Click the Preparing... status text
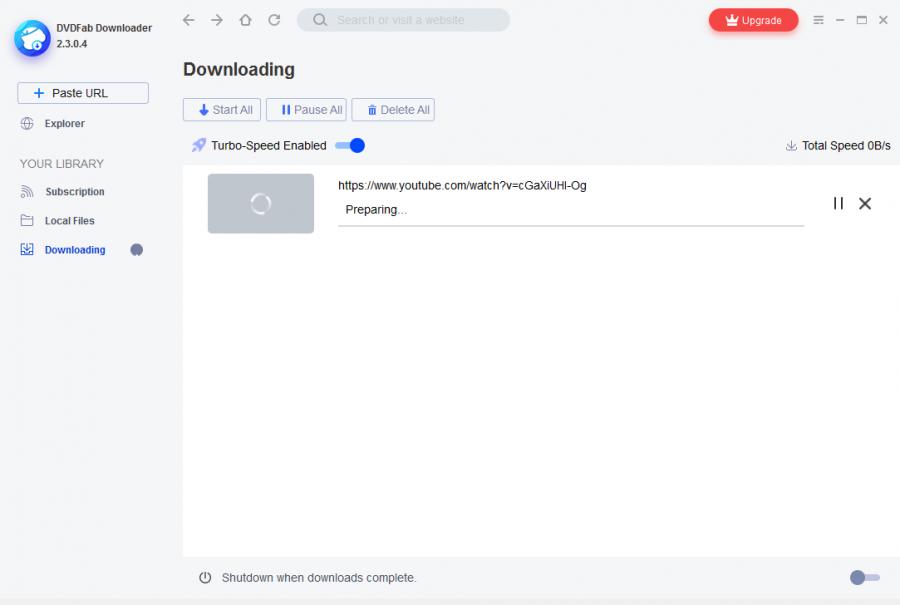Viewport: 900px width, 605px height. (376, 210)
